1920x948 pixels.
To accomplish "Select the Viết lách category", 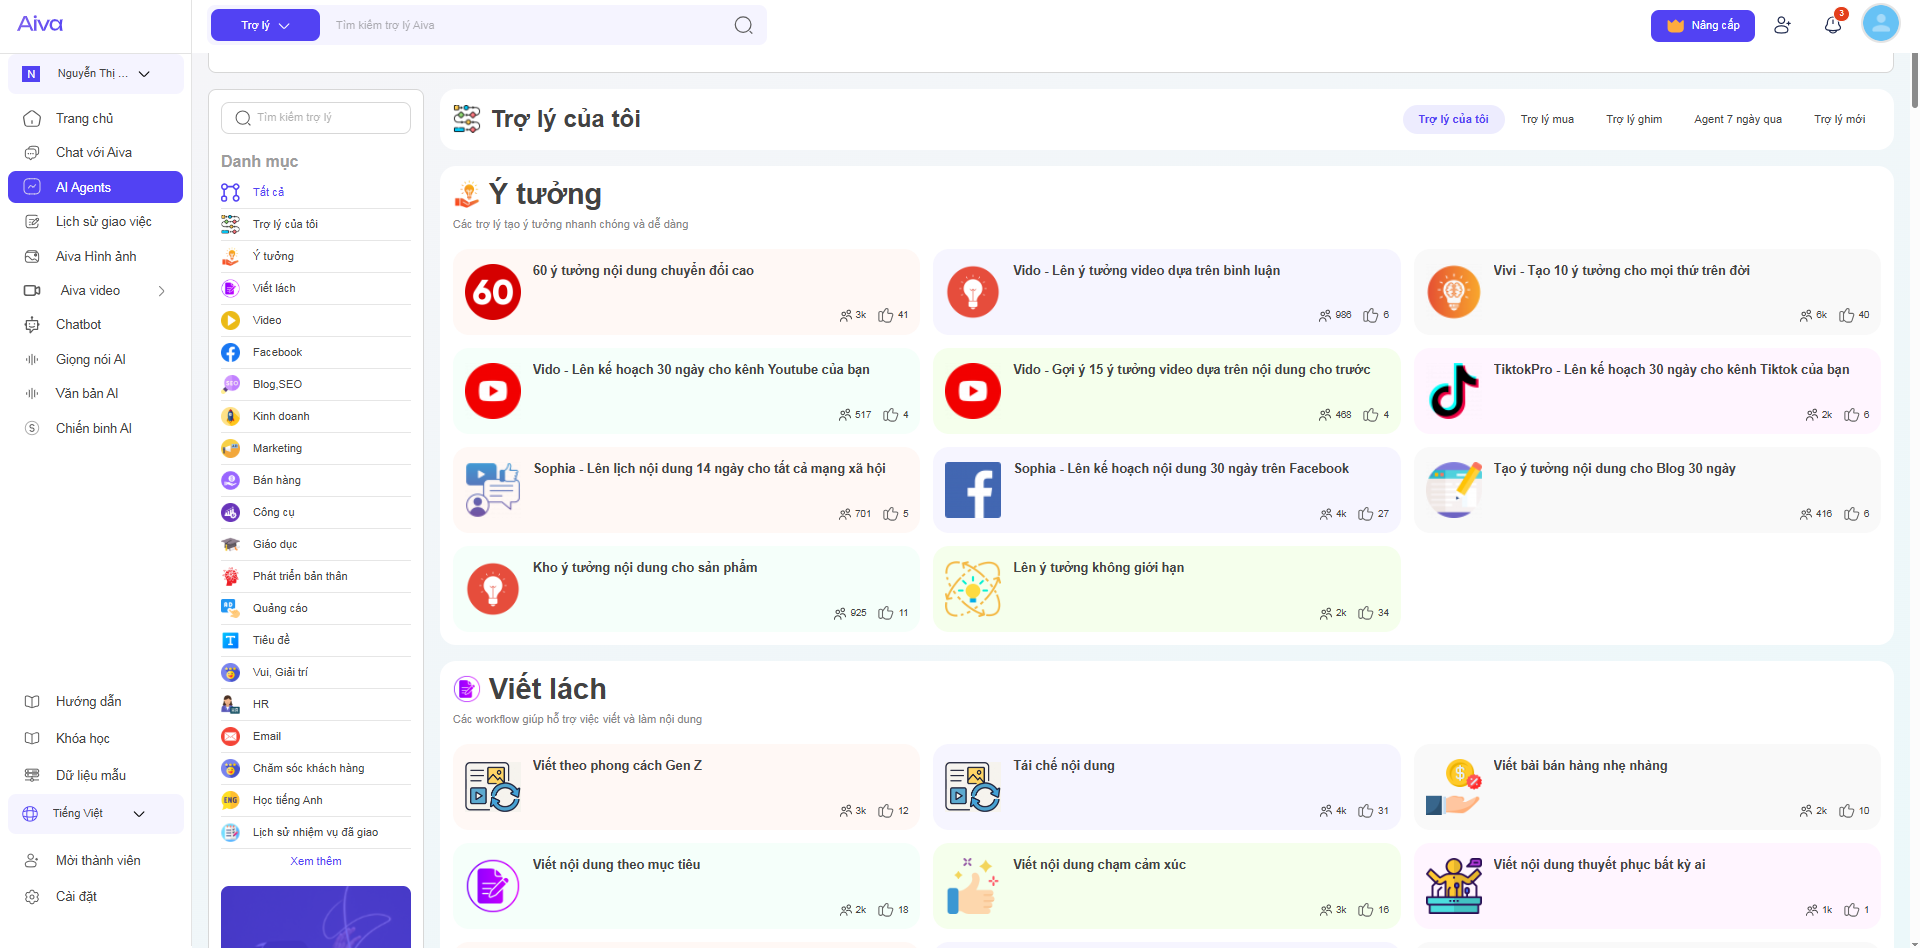I will [316, 288].
